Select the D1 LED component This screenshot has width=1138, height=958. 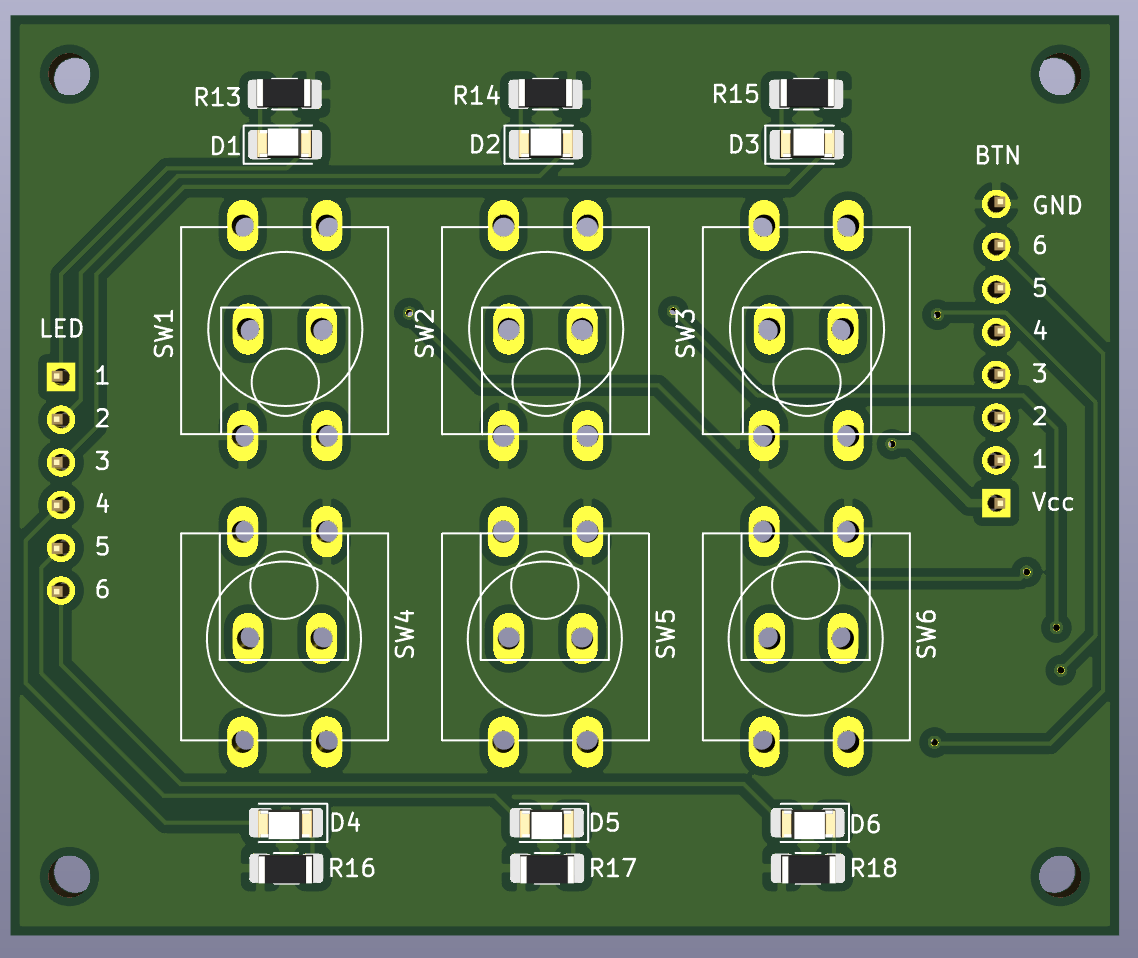(x=284, y=144)
